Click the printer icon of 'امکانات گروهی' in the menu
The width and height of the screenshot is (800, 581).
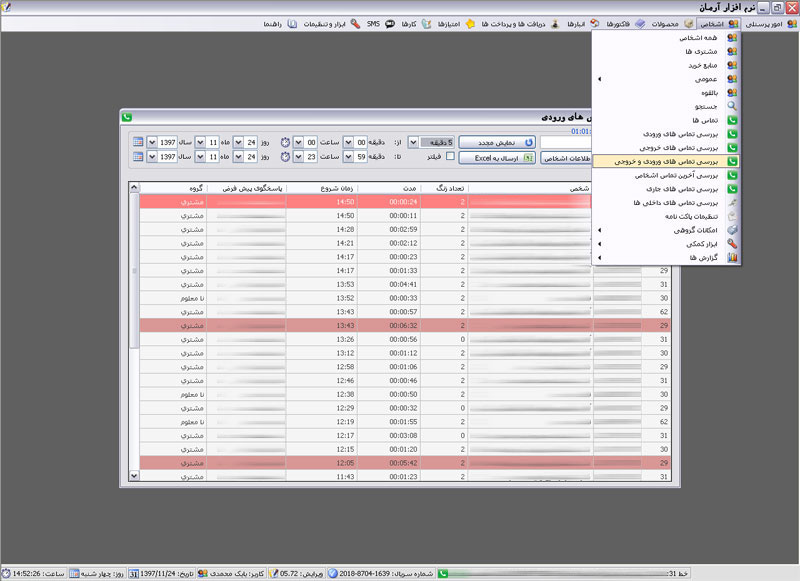coord(732,230)
